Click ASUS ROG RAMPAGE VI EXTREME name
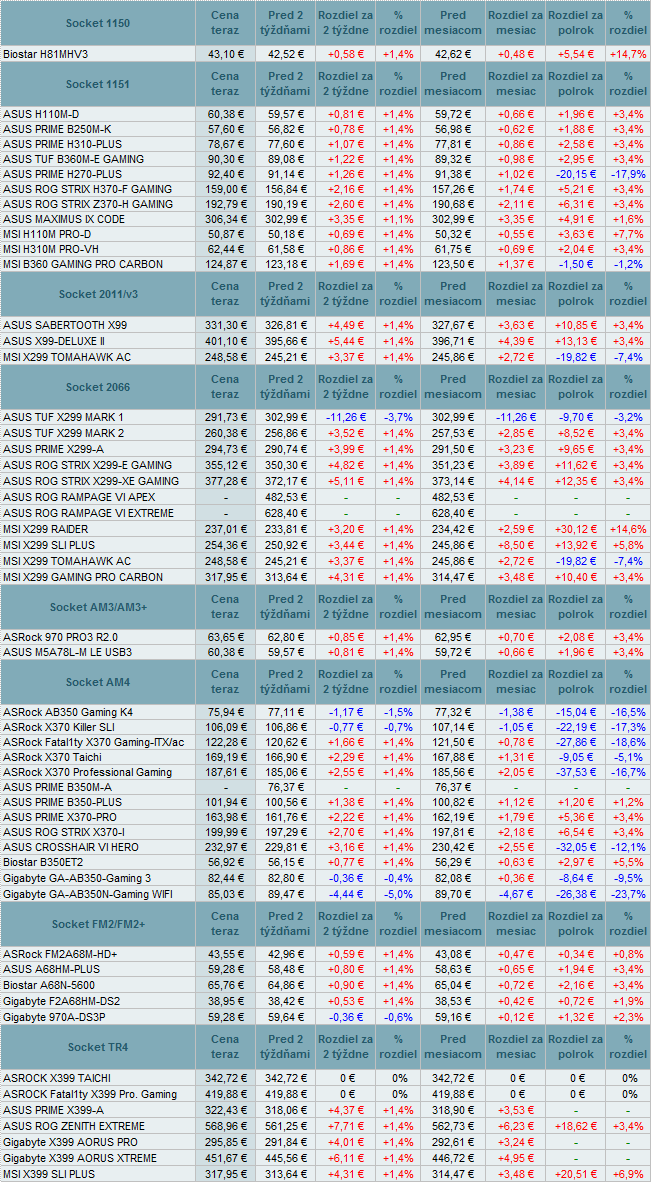Viewport: 651px width, 1182px height. click(x=88, y=513)
